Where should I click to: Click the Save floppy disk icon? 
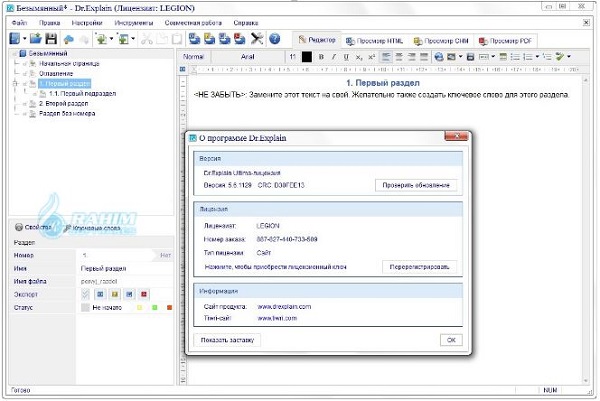(51, 39)
